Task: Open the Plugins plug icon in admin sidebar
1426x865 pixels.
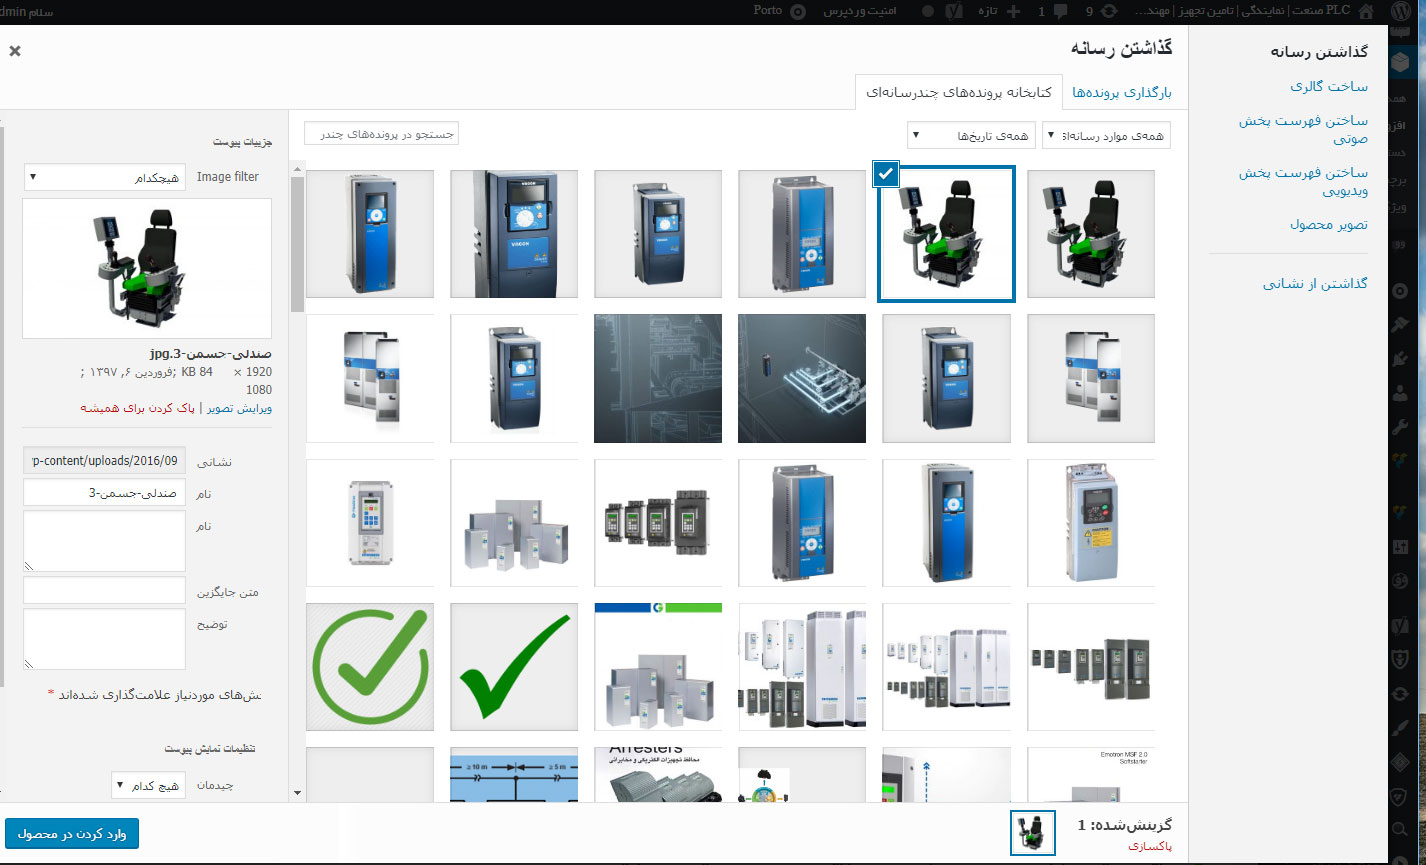Action: pos(1401,358)
